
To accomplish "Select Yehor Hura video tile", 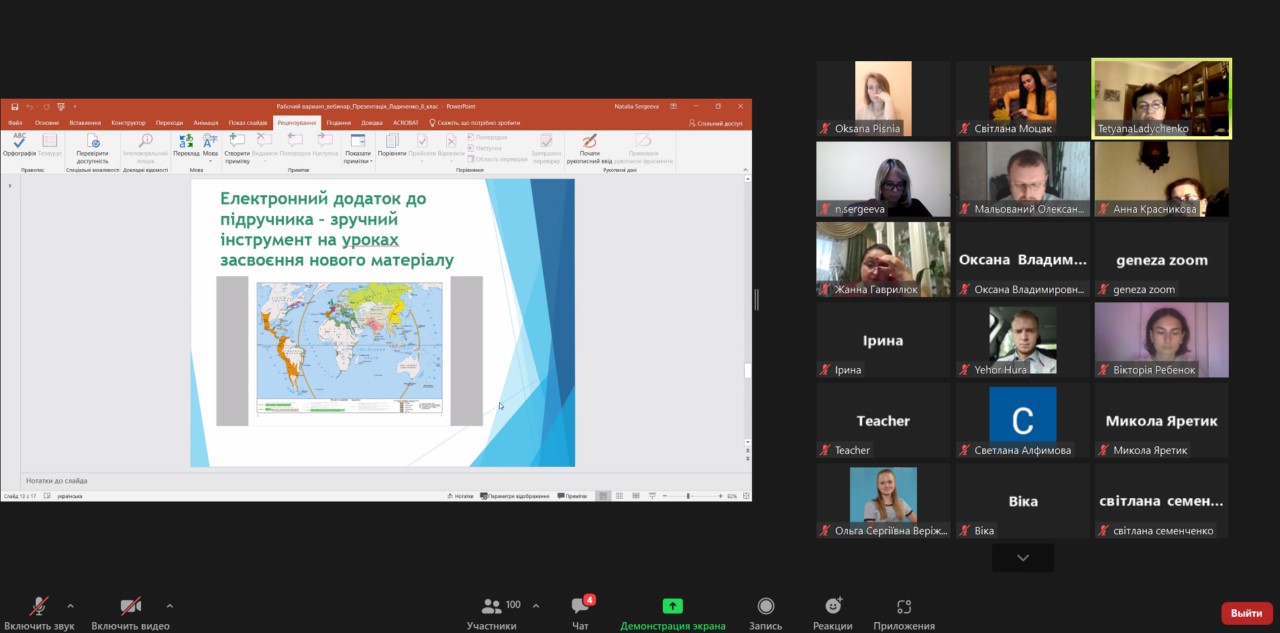I will pyautogui.click(x=1022, y=340).
